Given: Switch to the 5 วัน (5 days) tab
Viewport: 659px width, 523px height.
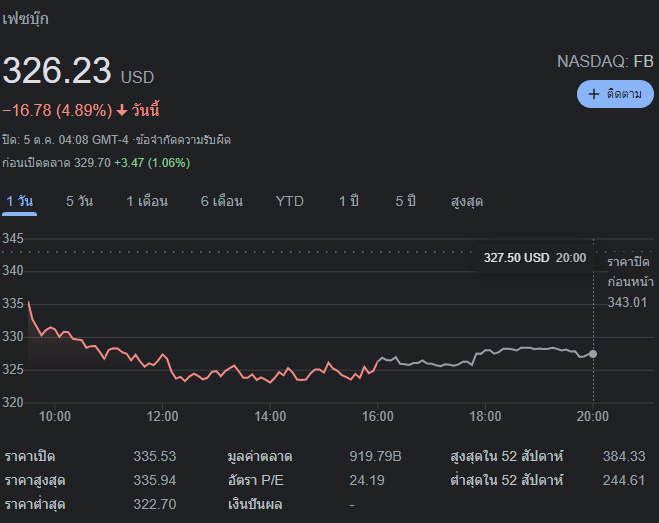Looking at the screenshot, I should click(79, 201).
